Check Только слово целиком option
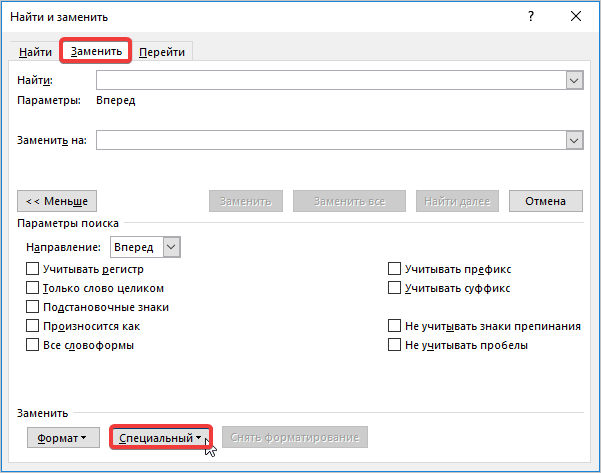Viewport: 601px width, 473px height. tap(32, 288)
